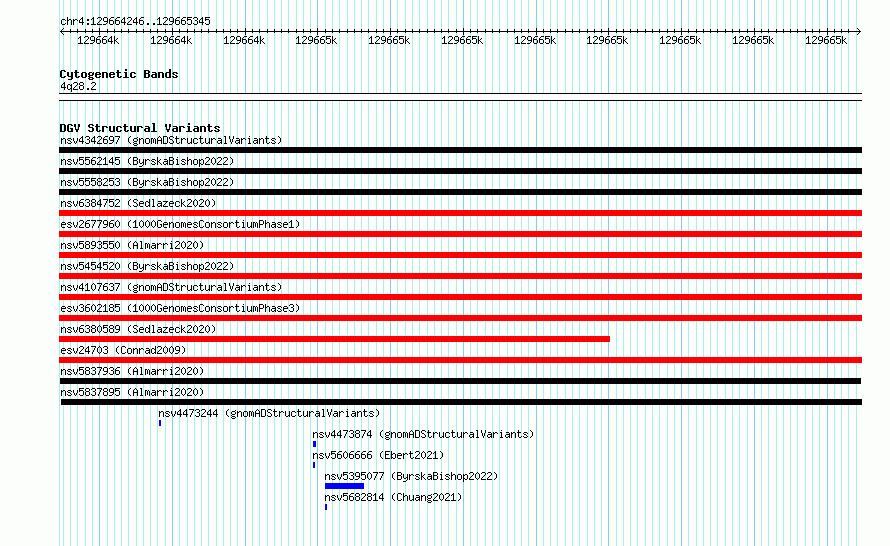Open variant label nsv6384752 (Sedlazeck2020)
Screen dimensions: 890x546
click(138, 203)
